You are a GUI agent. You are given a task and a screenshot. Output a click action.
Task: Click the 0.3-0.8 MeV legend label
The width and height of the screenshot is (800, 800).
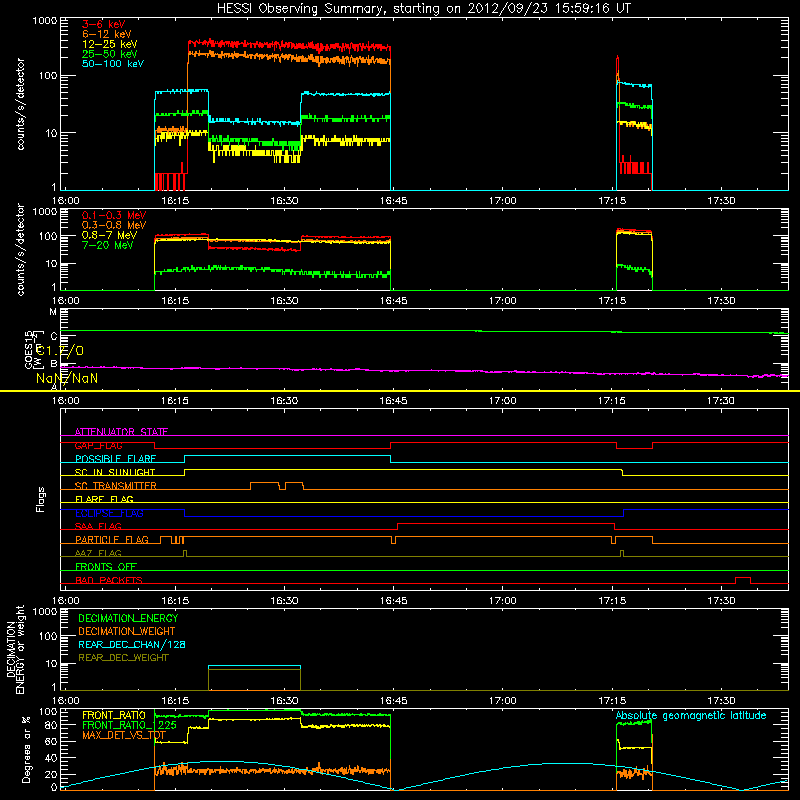click(114, 225)
